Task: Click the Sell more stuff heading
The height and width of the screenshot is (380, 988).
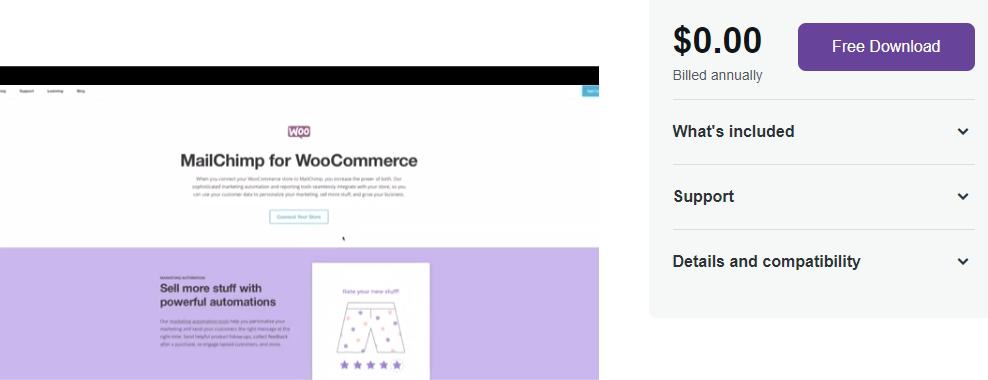Action: tap(217, 295)
